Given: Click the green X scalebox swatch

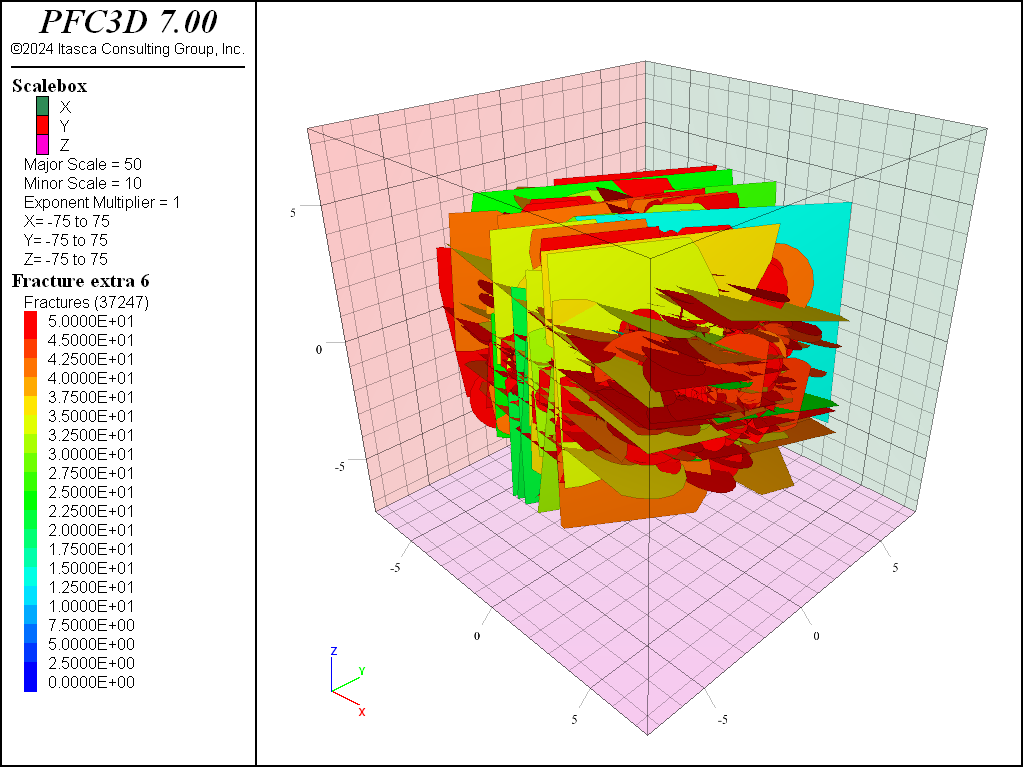Looking at the screenshot, I should pos(43,106).
